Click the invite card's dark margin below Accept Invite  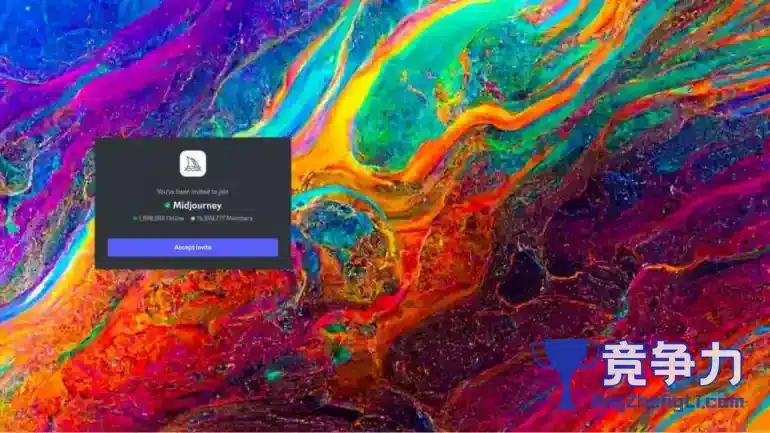click(192, 263)
